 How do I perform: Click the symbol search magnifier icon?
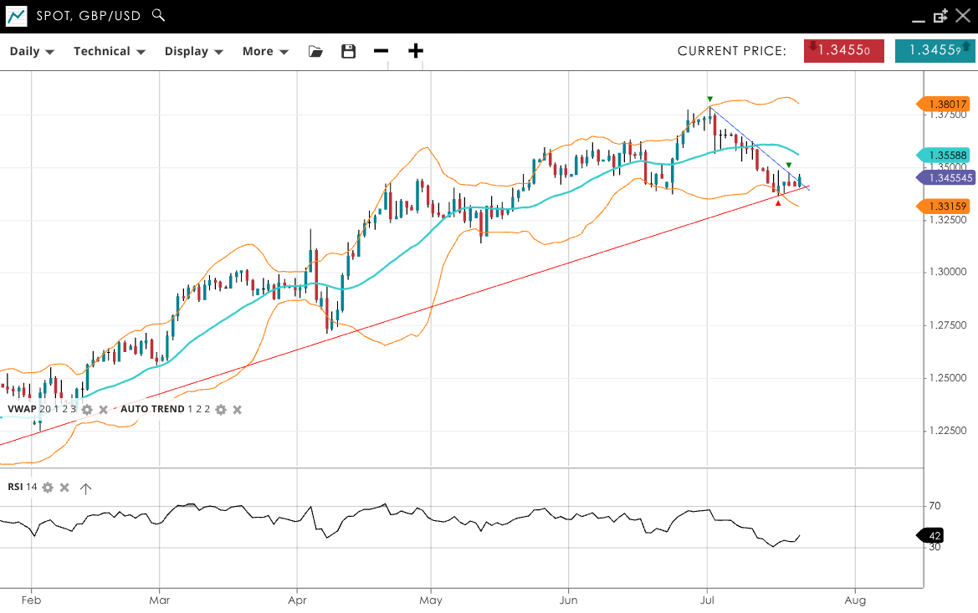point(159,15)
